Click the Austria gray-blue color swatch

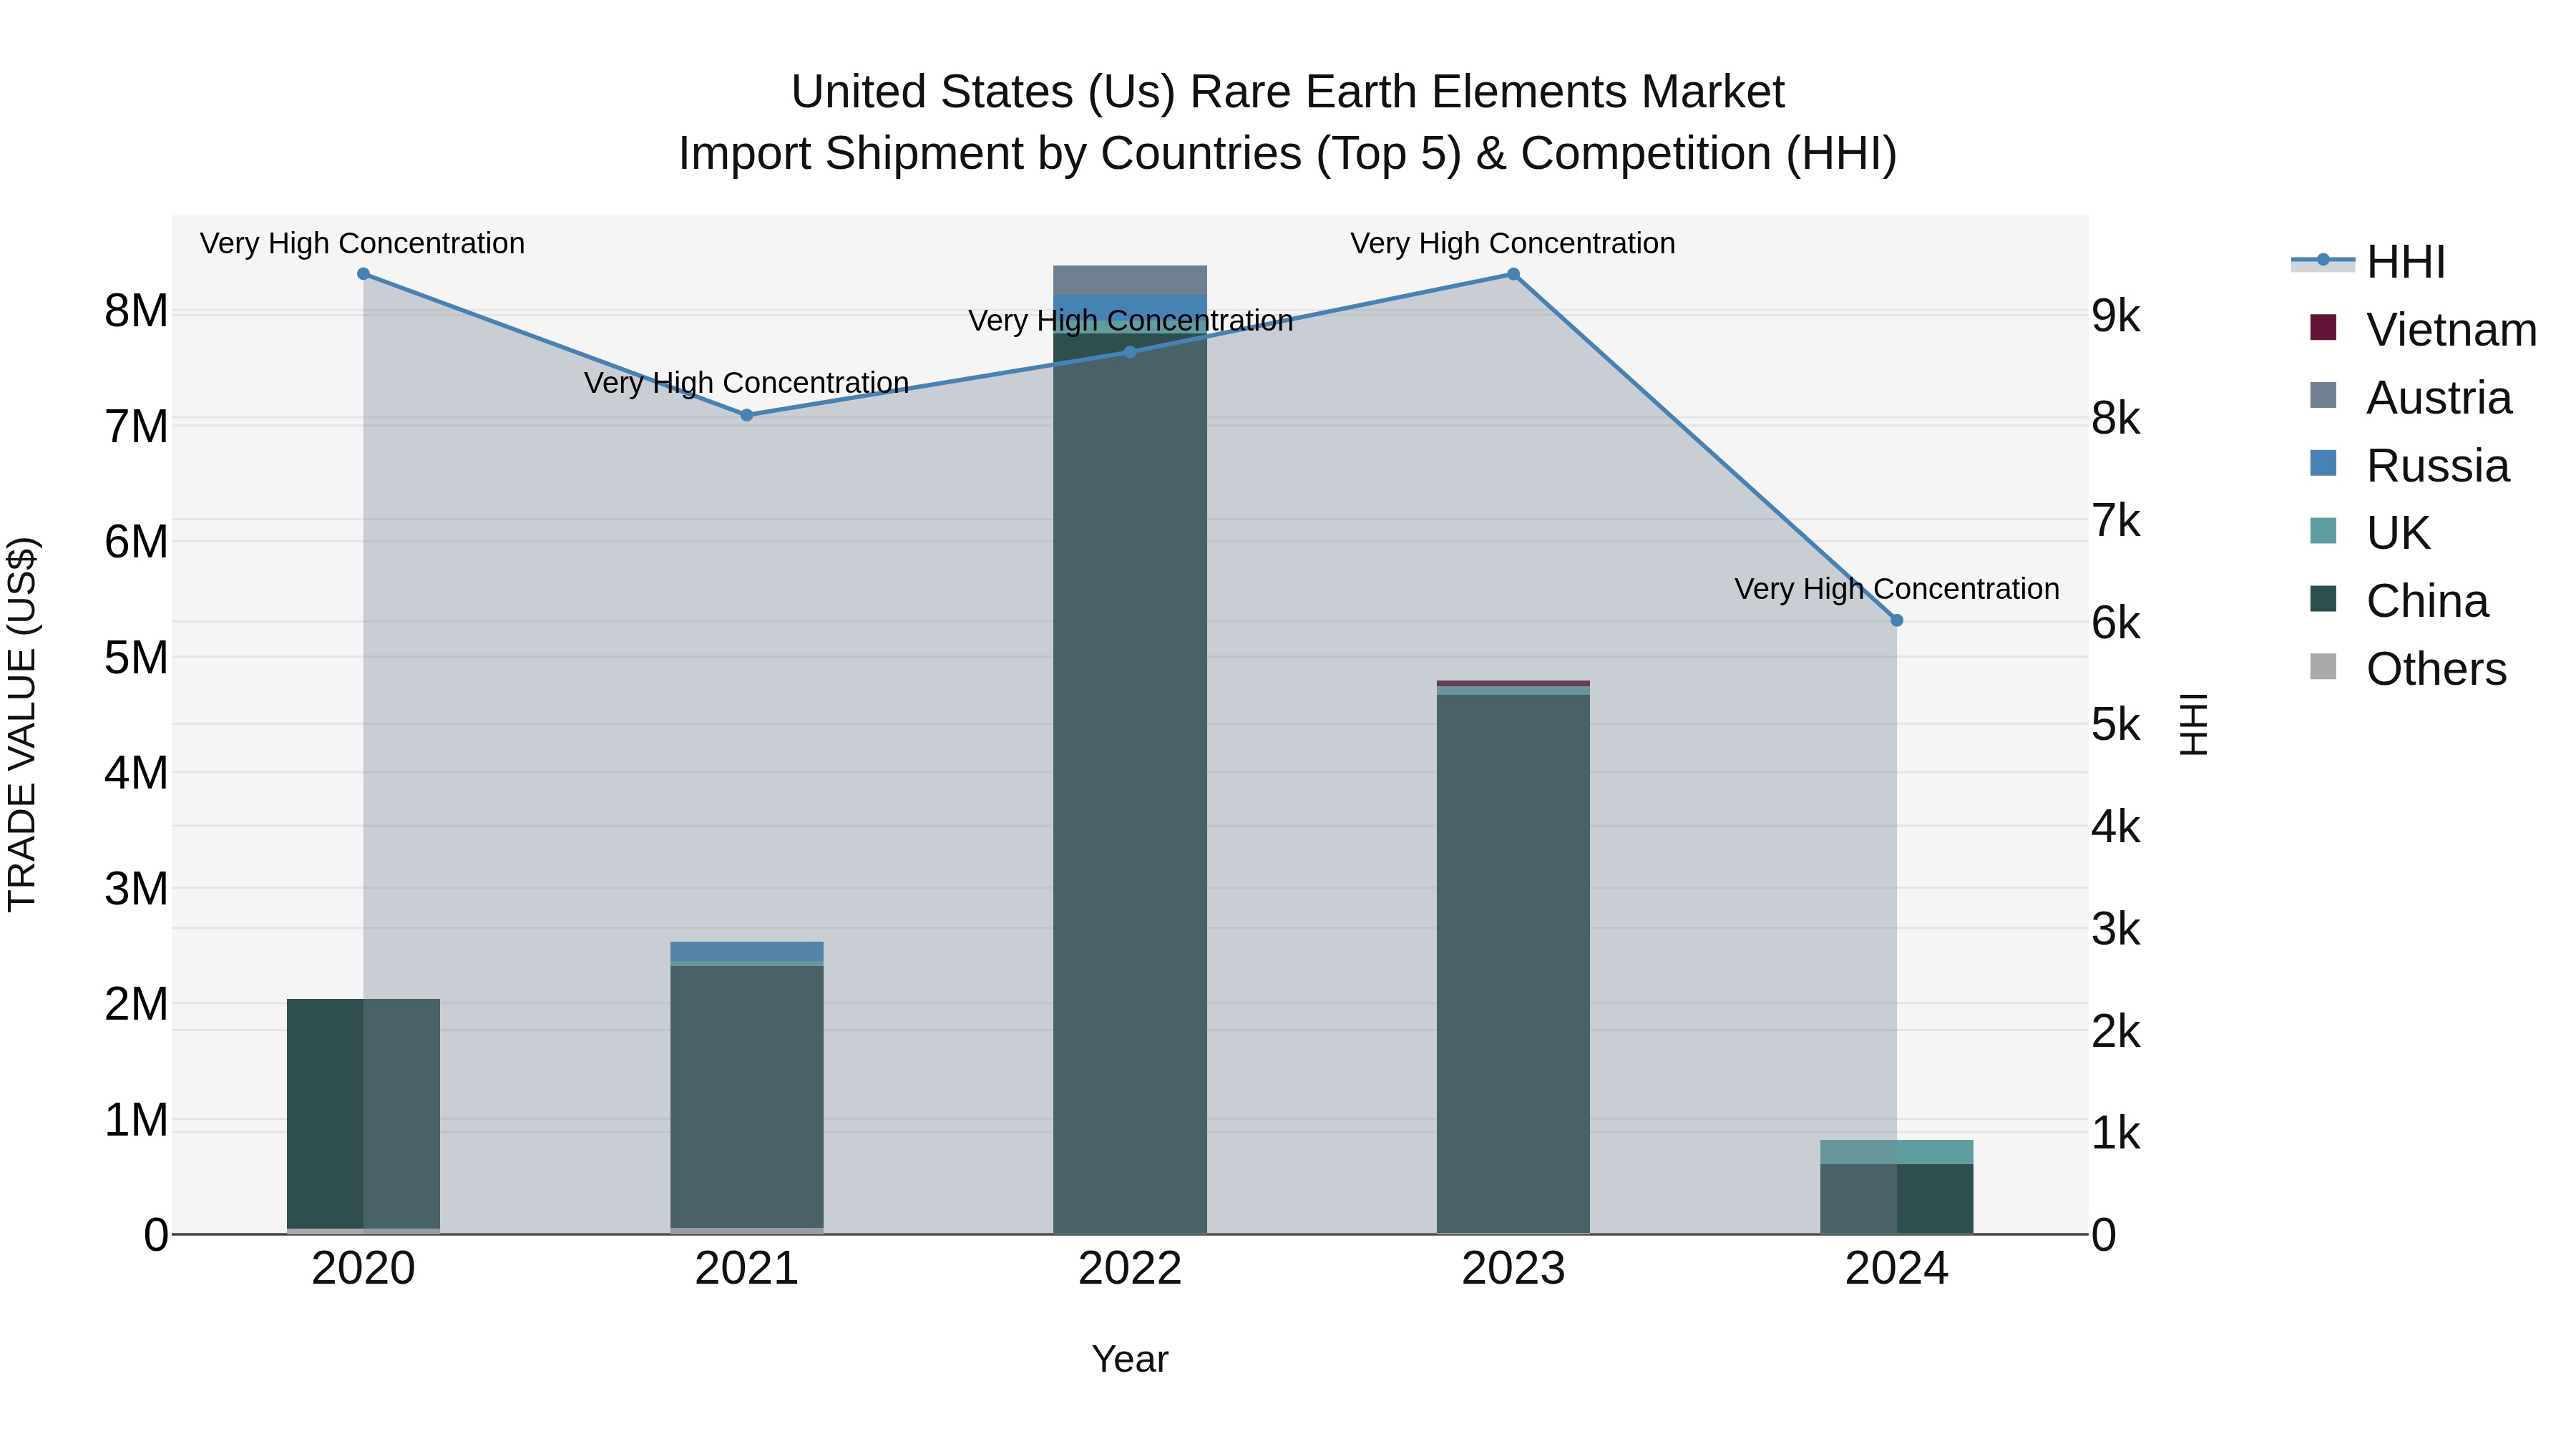click(2323, 395)
